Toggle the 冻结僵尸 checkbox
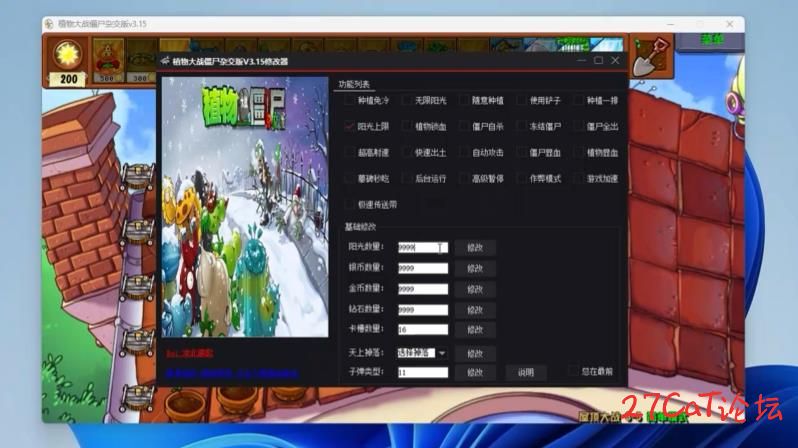Image resolution: width=798 pixels, height=448 pixels. 522,127
